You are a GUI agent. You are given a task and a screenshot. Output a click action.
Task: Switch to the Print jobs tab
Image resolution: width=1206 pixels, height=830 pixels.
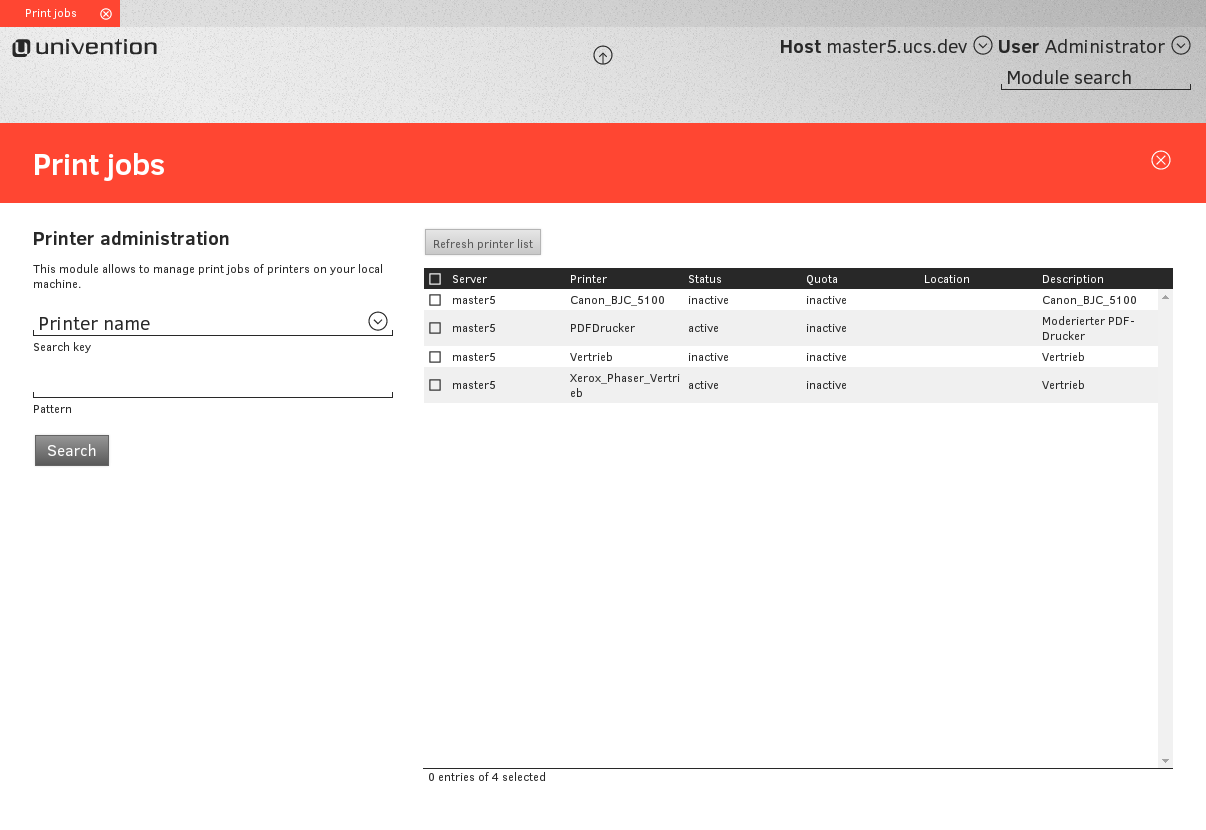50,14
